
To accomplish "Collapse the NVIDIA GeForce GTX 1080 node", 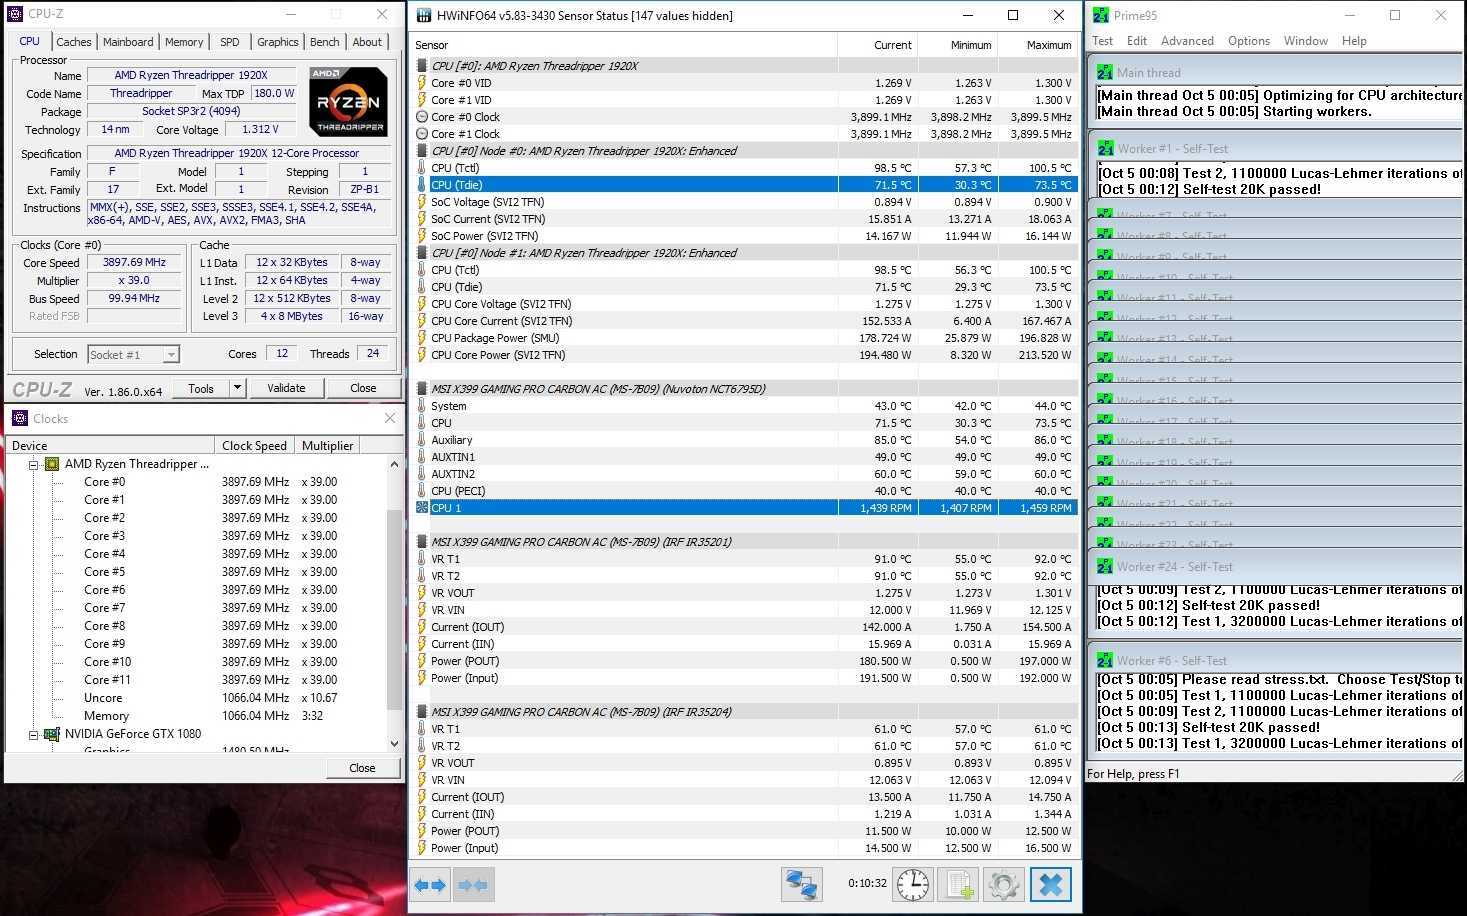I will (33, 734).
